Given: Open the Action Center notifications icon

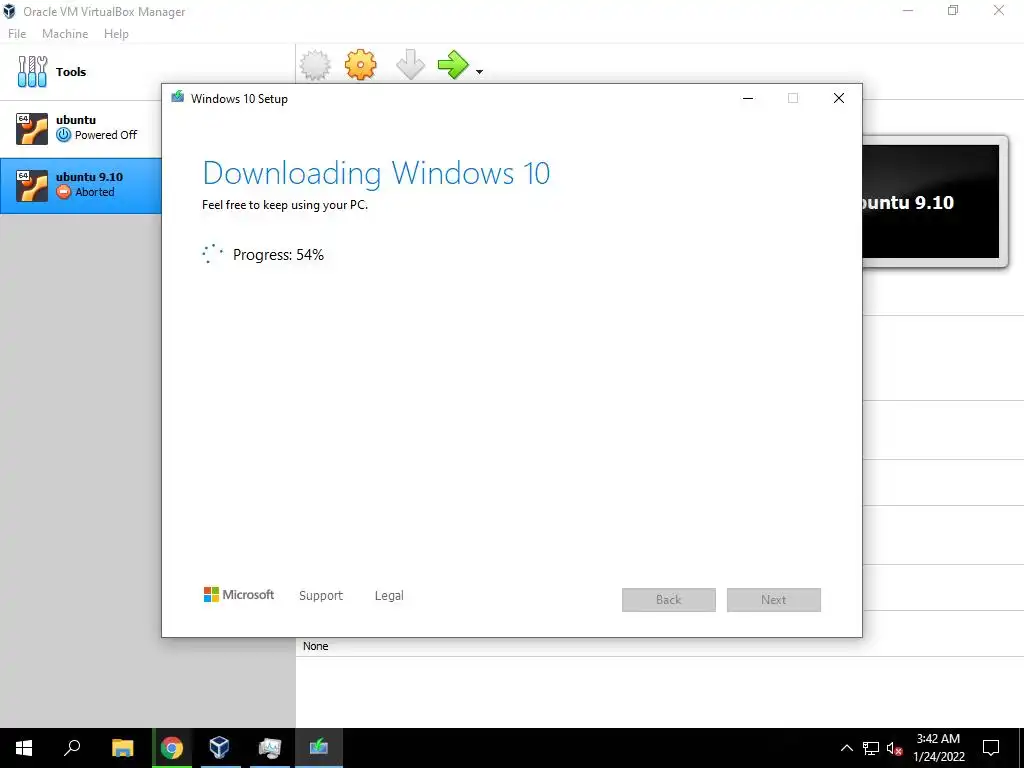Looking at the screenshot, I should pos(991,748).
